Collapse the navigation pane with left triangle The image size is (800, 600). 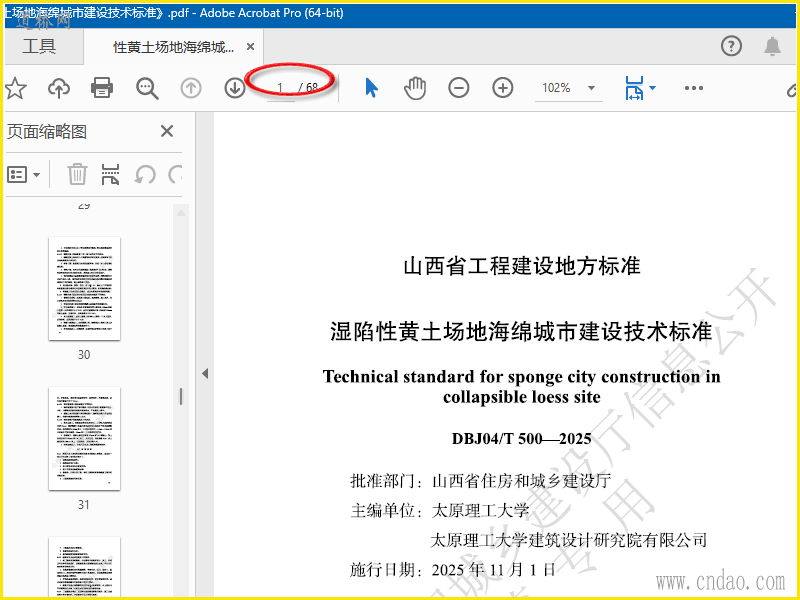[x=205, y=373]
